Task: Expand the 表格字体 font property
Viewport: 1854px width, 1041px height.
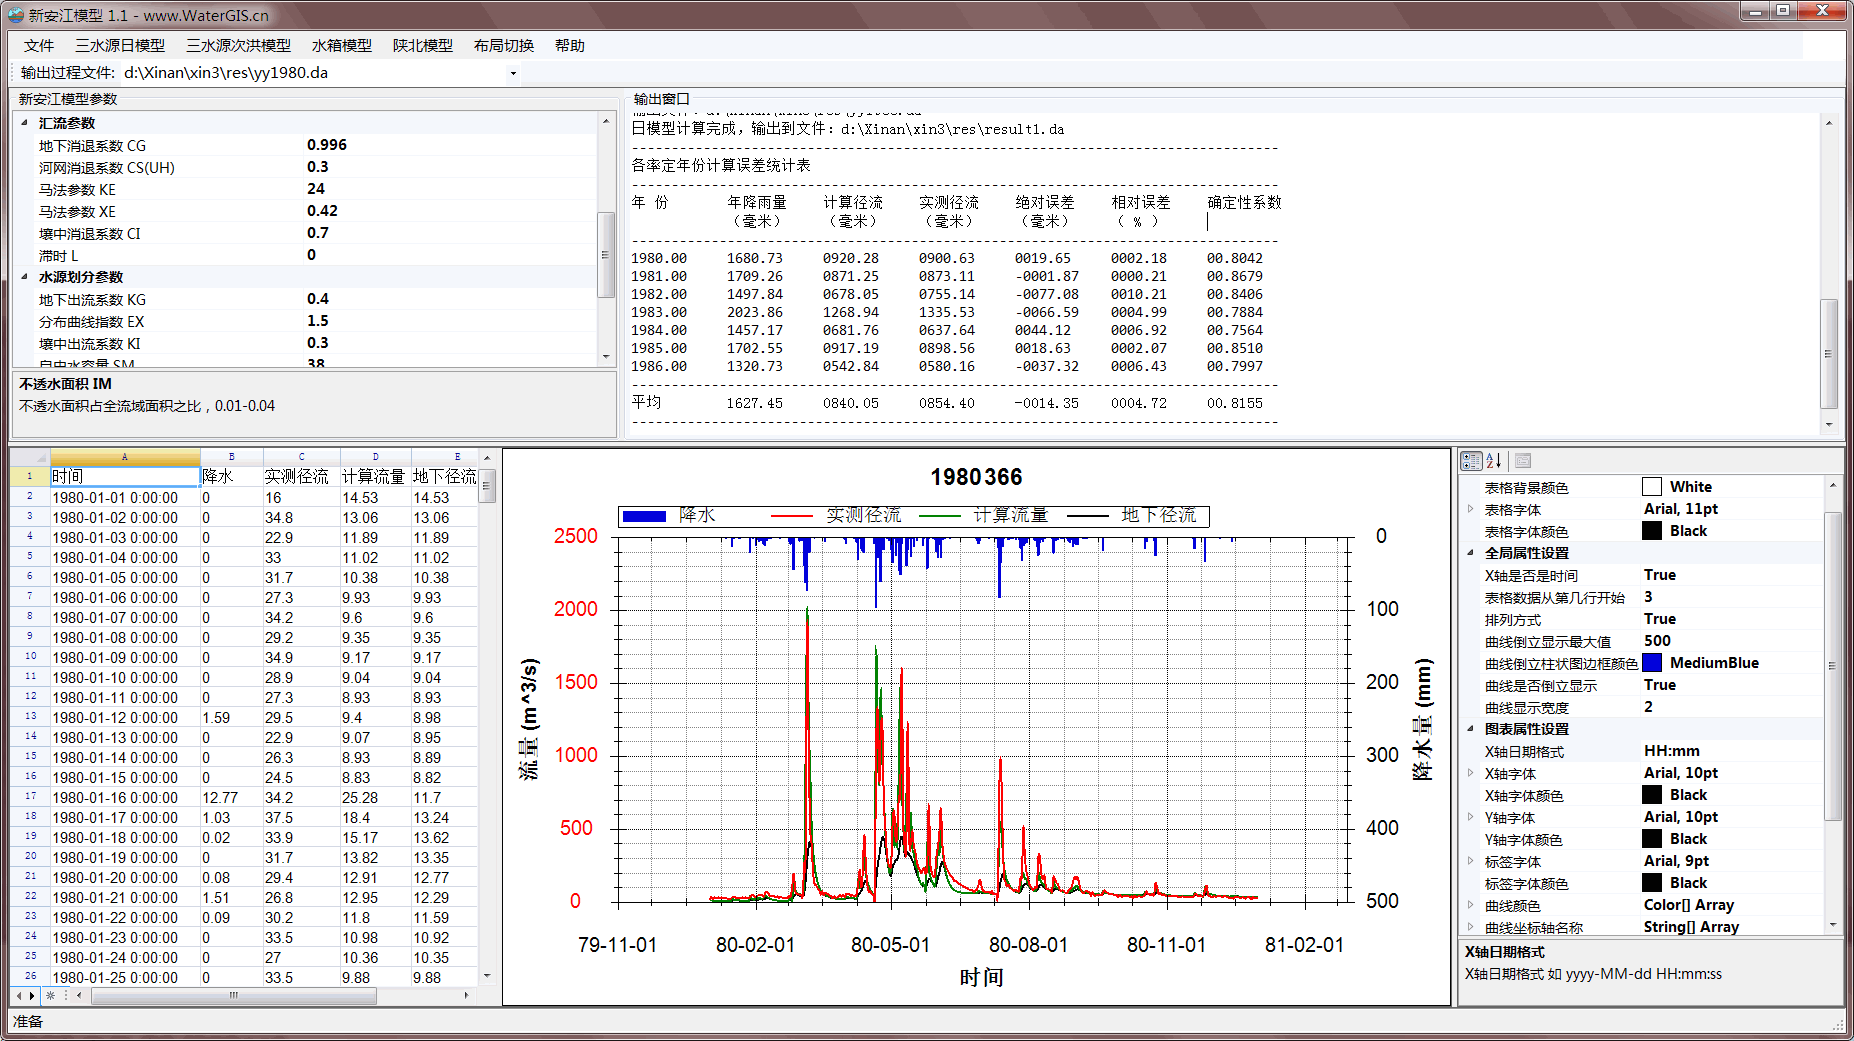Action: point(1470,509)
